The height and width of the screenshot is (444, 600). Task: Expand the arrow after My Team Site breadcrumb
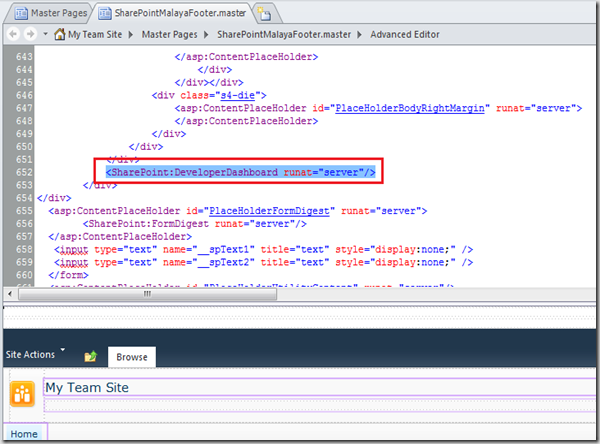131,34
